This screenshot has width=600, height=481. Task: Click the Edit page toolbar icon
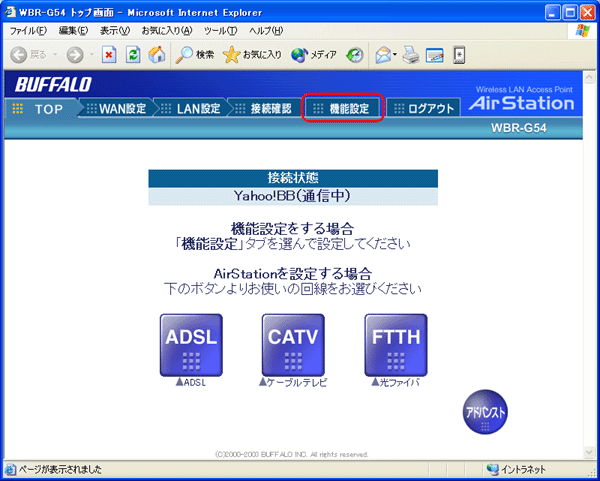(435, 56)
